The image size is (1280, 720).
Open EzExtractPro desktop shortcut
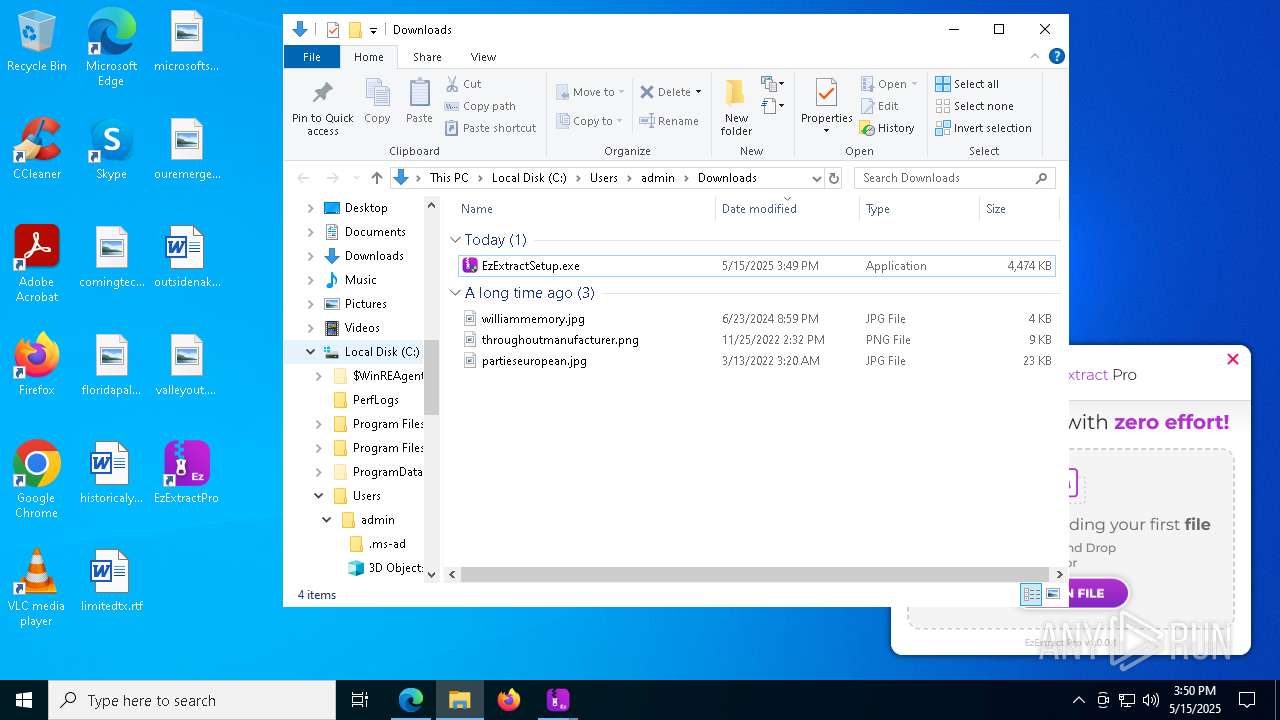pyautogui.click(x=186, y=473)
